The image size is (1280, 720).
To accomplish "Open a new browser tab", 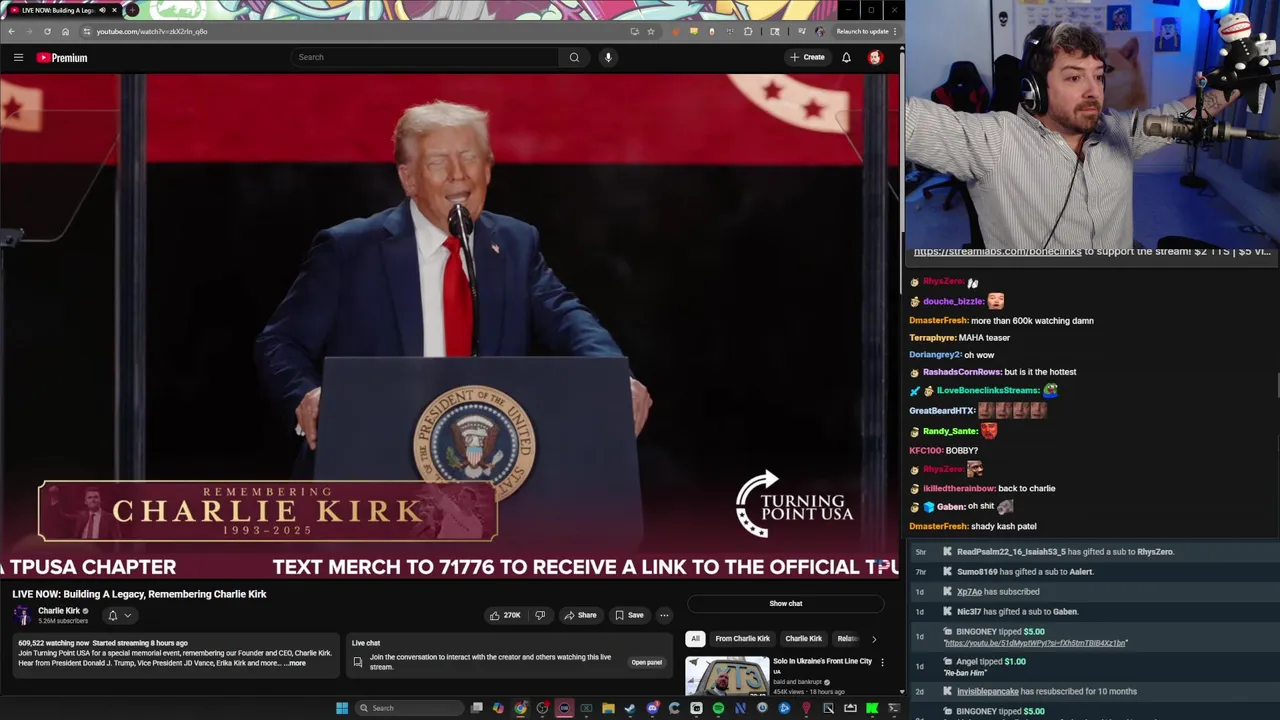I will tap(131, 10).
